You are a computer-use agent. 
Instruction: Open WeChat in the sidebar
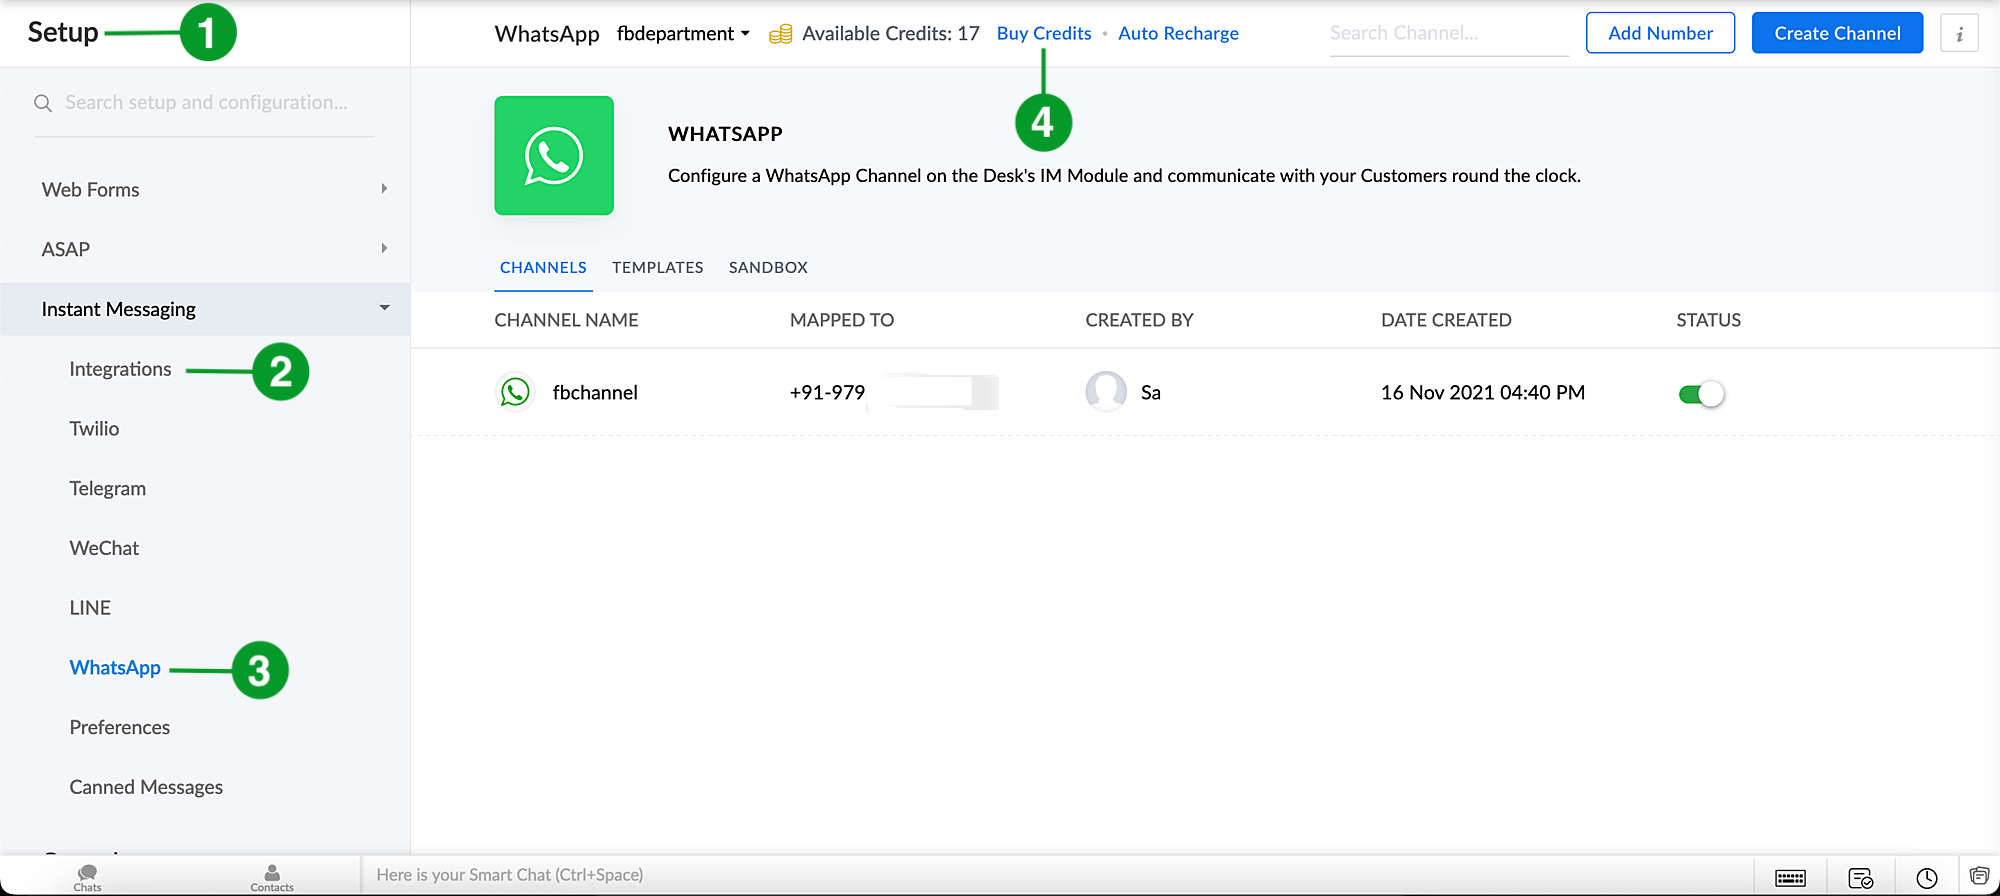pos(104,548)
